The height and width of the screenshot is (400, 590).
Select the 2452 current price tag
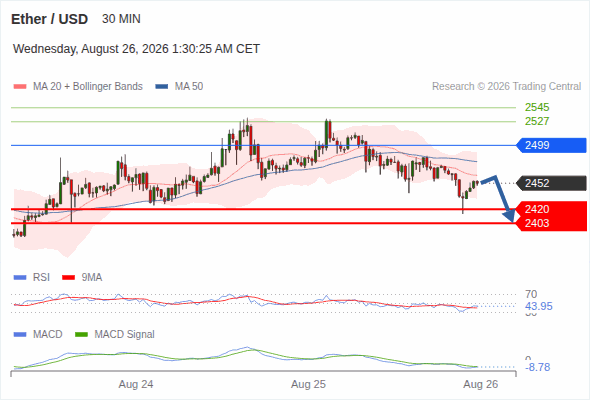tap(551, 183)
